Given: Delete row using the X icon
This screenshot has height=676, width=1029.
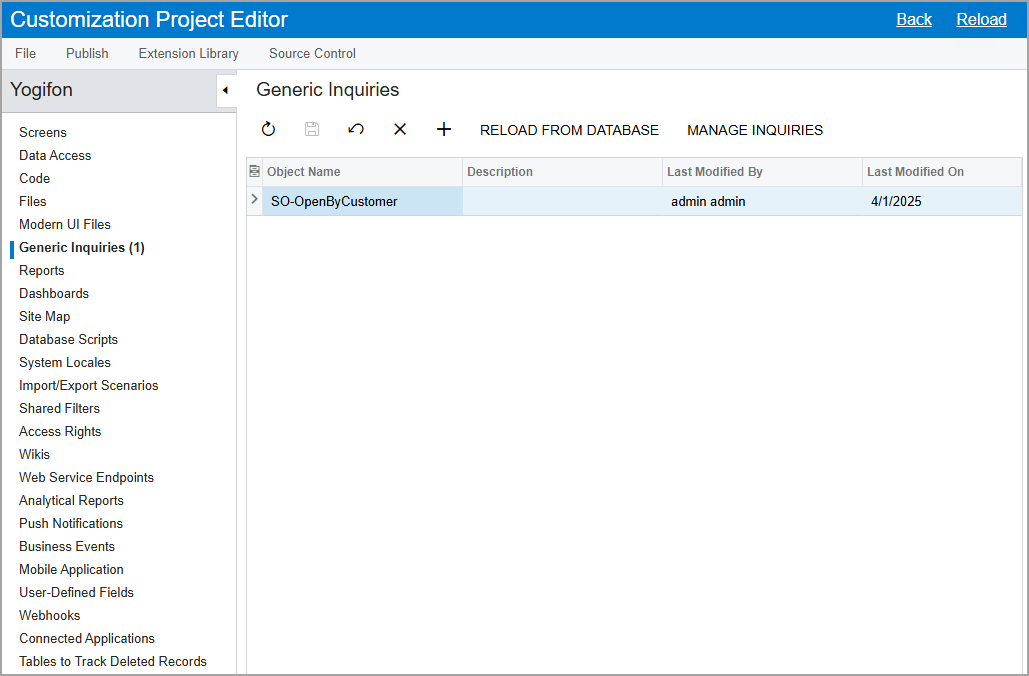Looking at the screenshot, I should point(400,130).
